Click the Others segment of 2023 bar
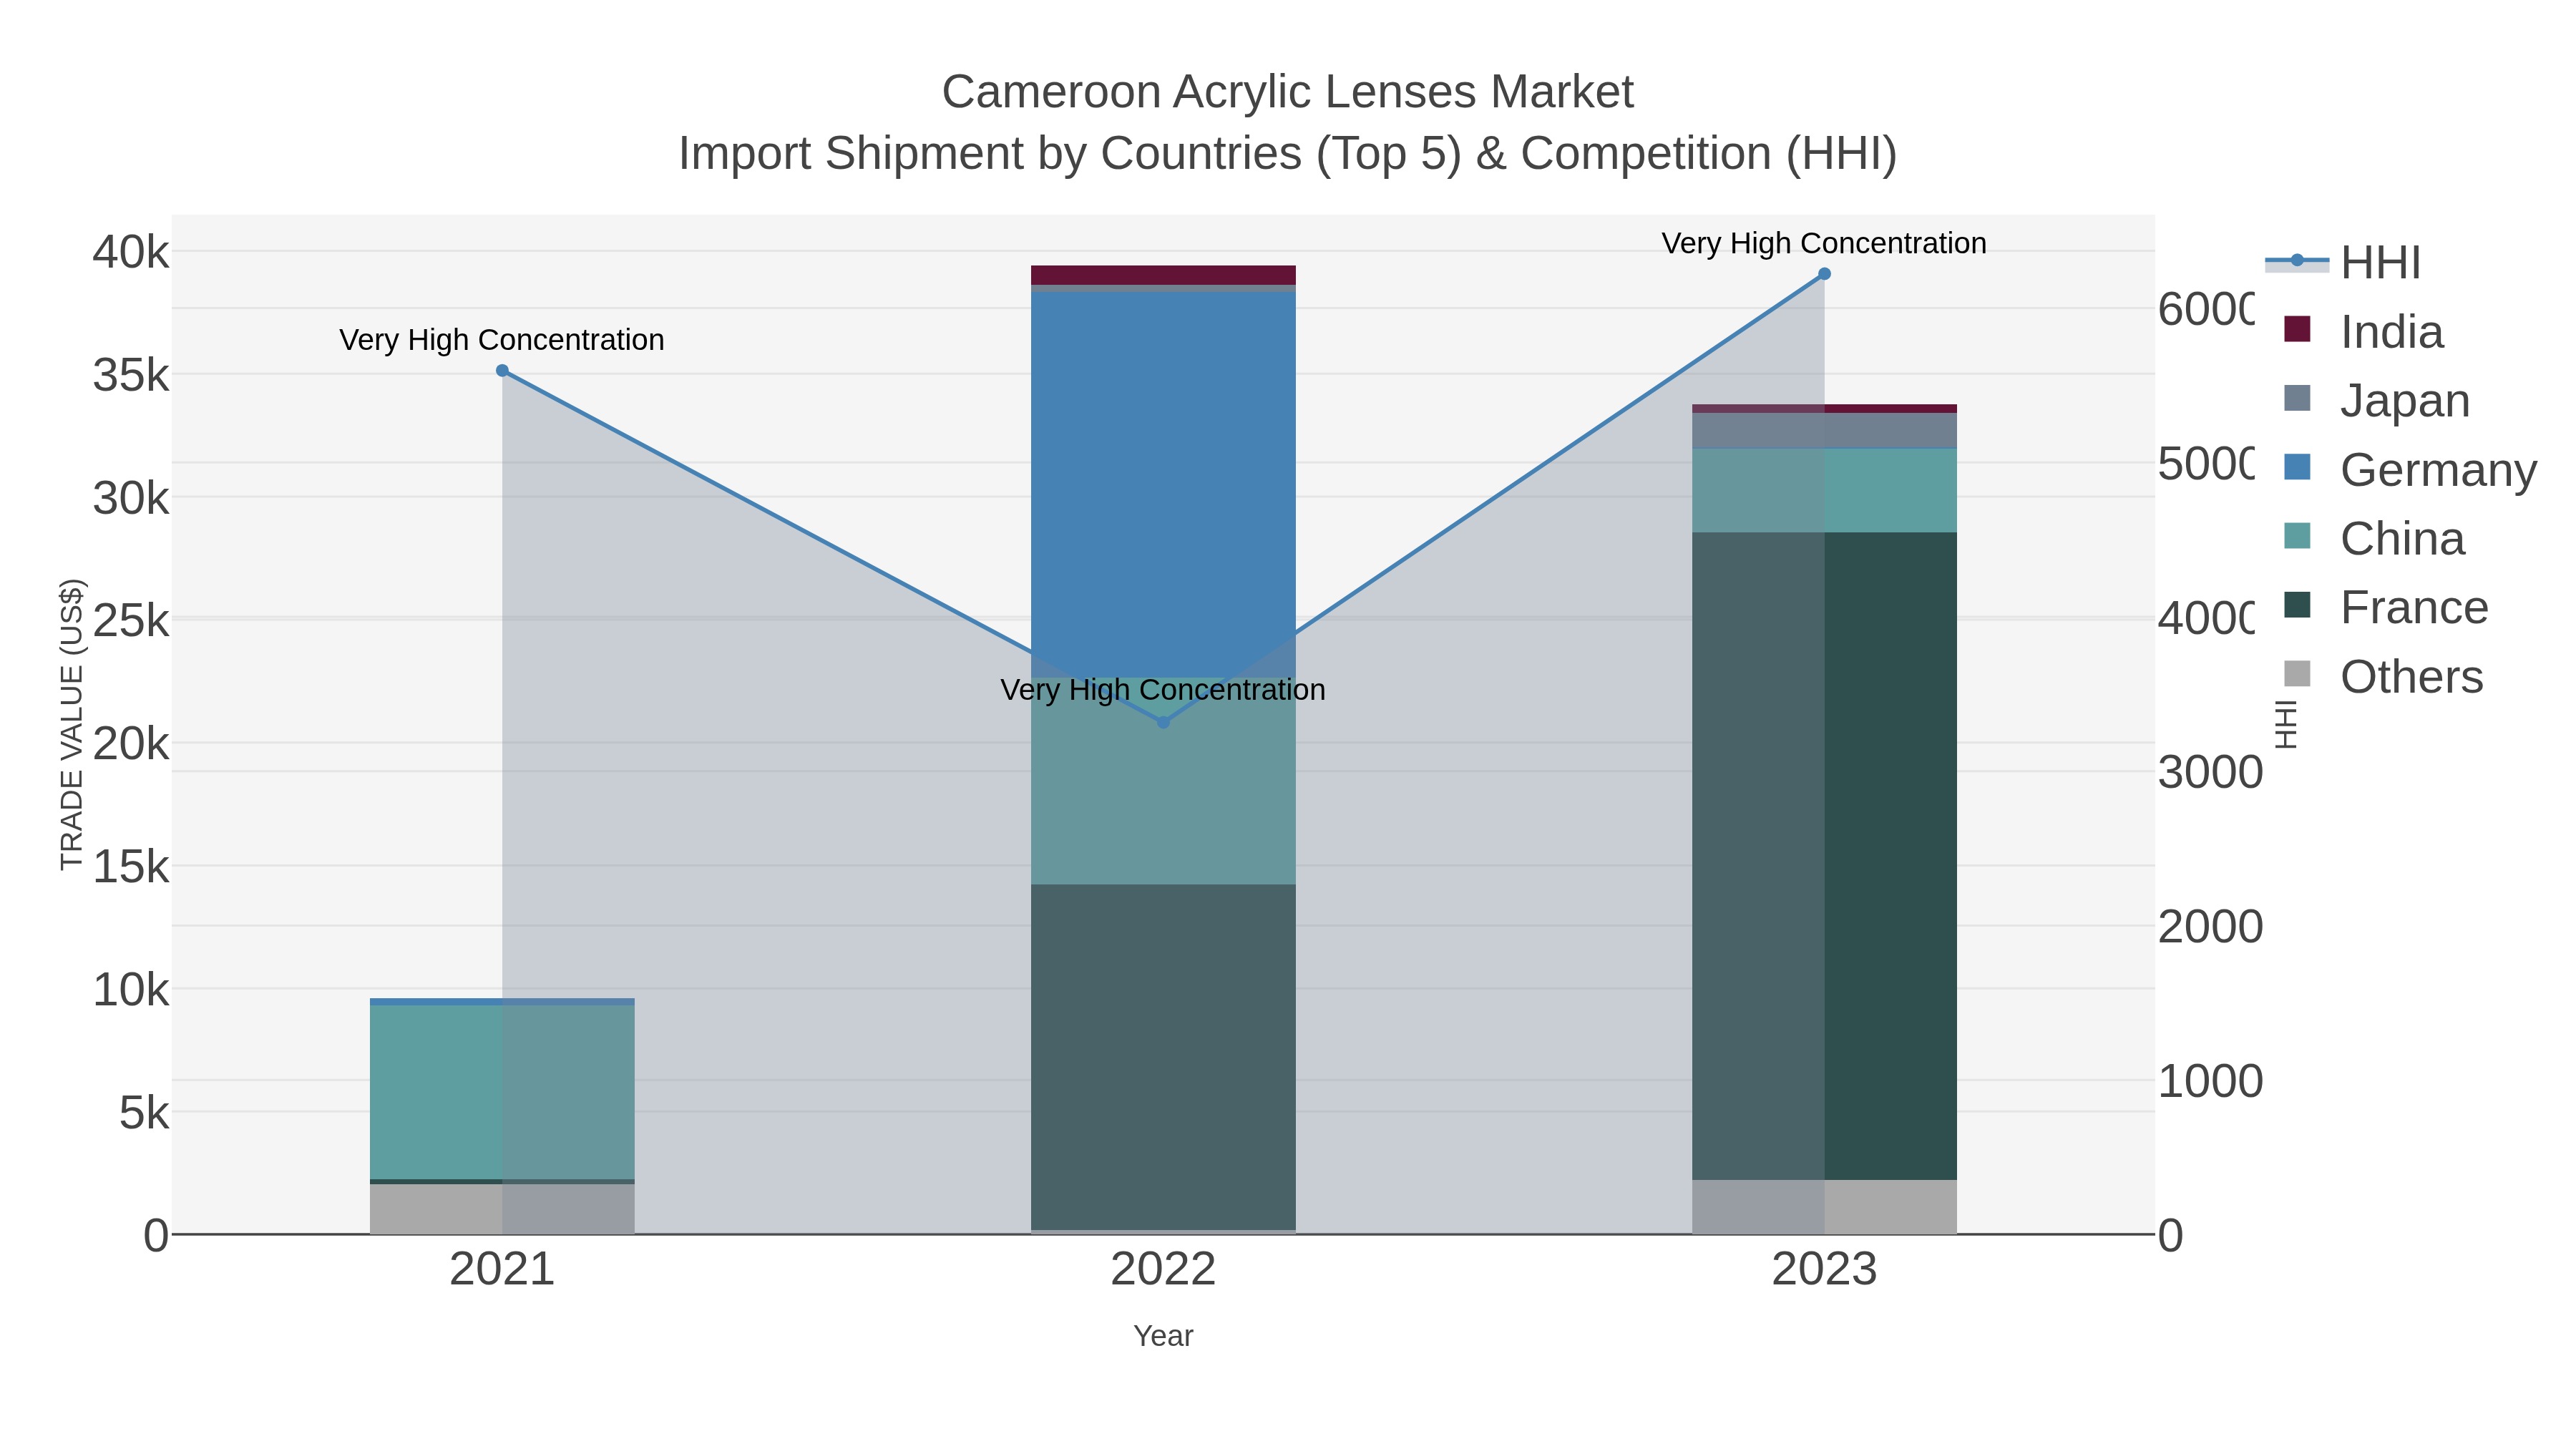The width and height of the screenshot is (2576, 1449). pyautogui.click(x=1824, y=1207)
